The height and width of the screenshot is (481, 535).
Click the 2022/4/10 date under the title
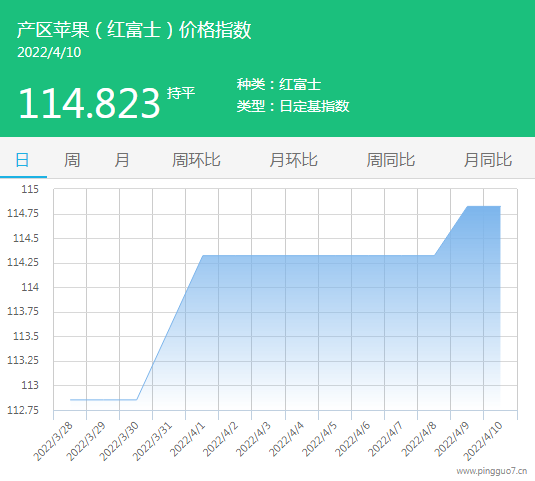[49, 52]
